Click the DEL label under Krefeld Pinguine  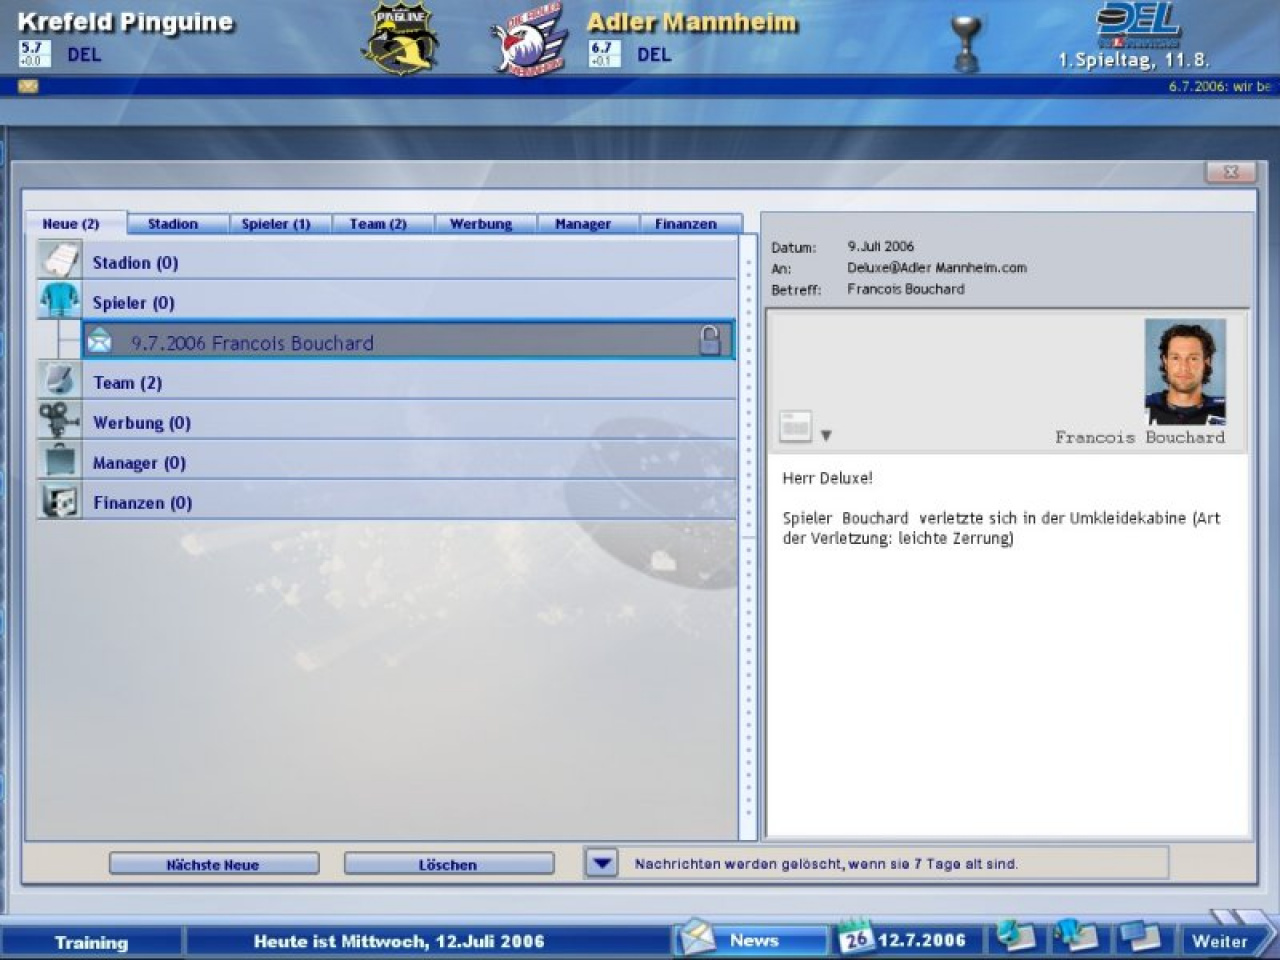(x=84, y=55)
